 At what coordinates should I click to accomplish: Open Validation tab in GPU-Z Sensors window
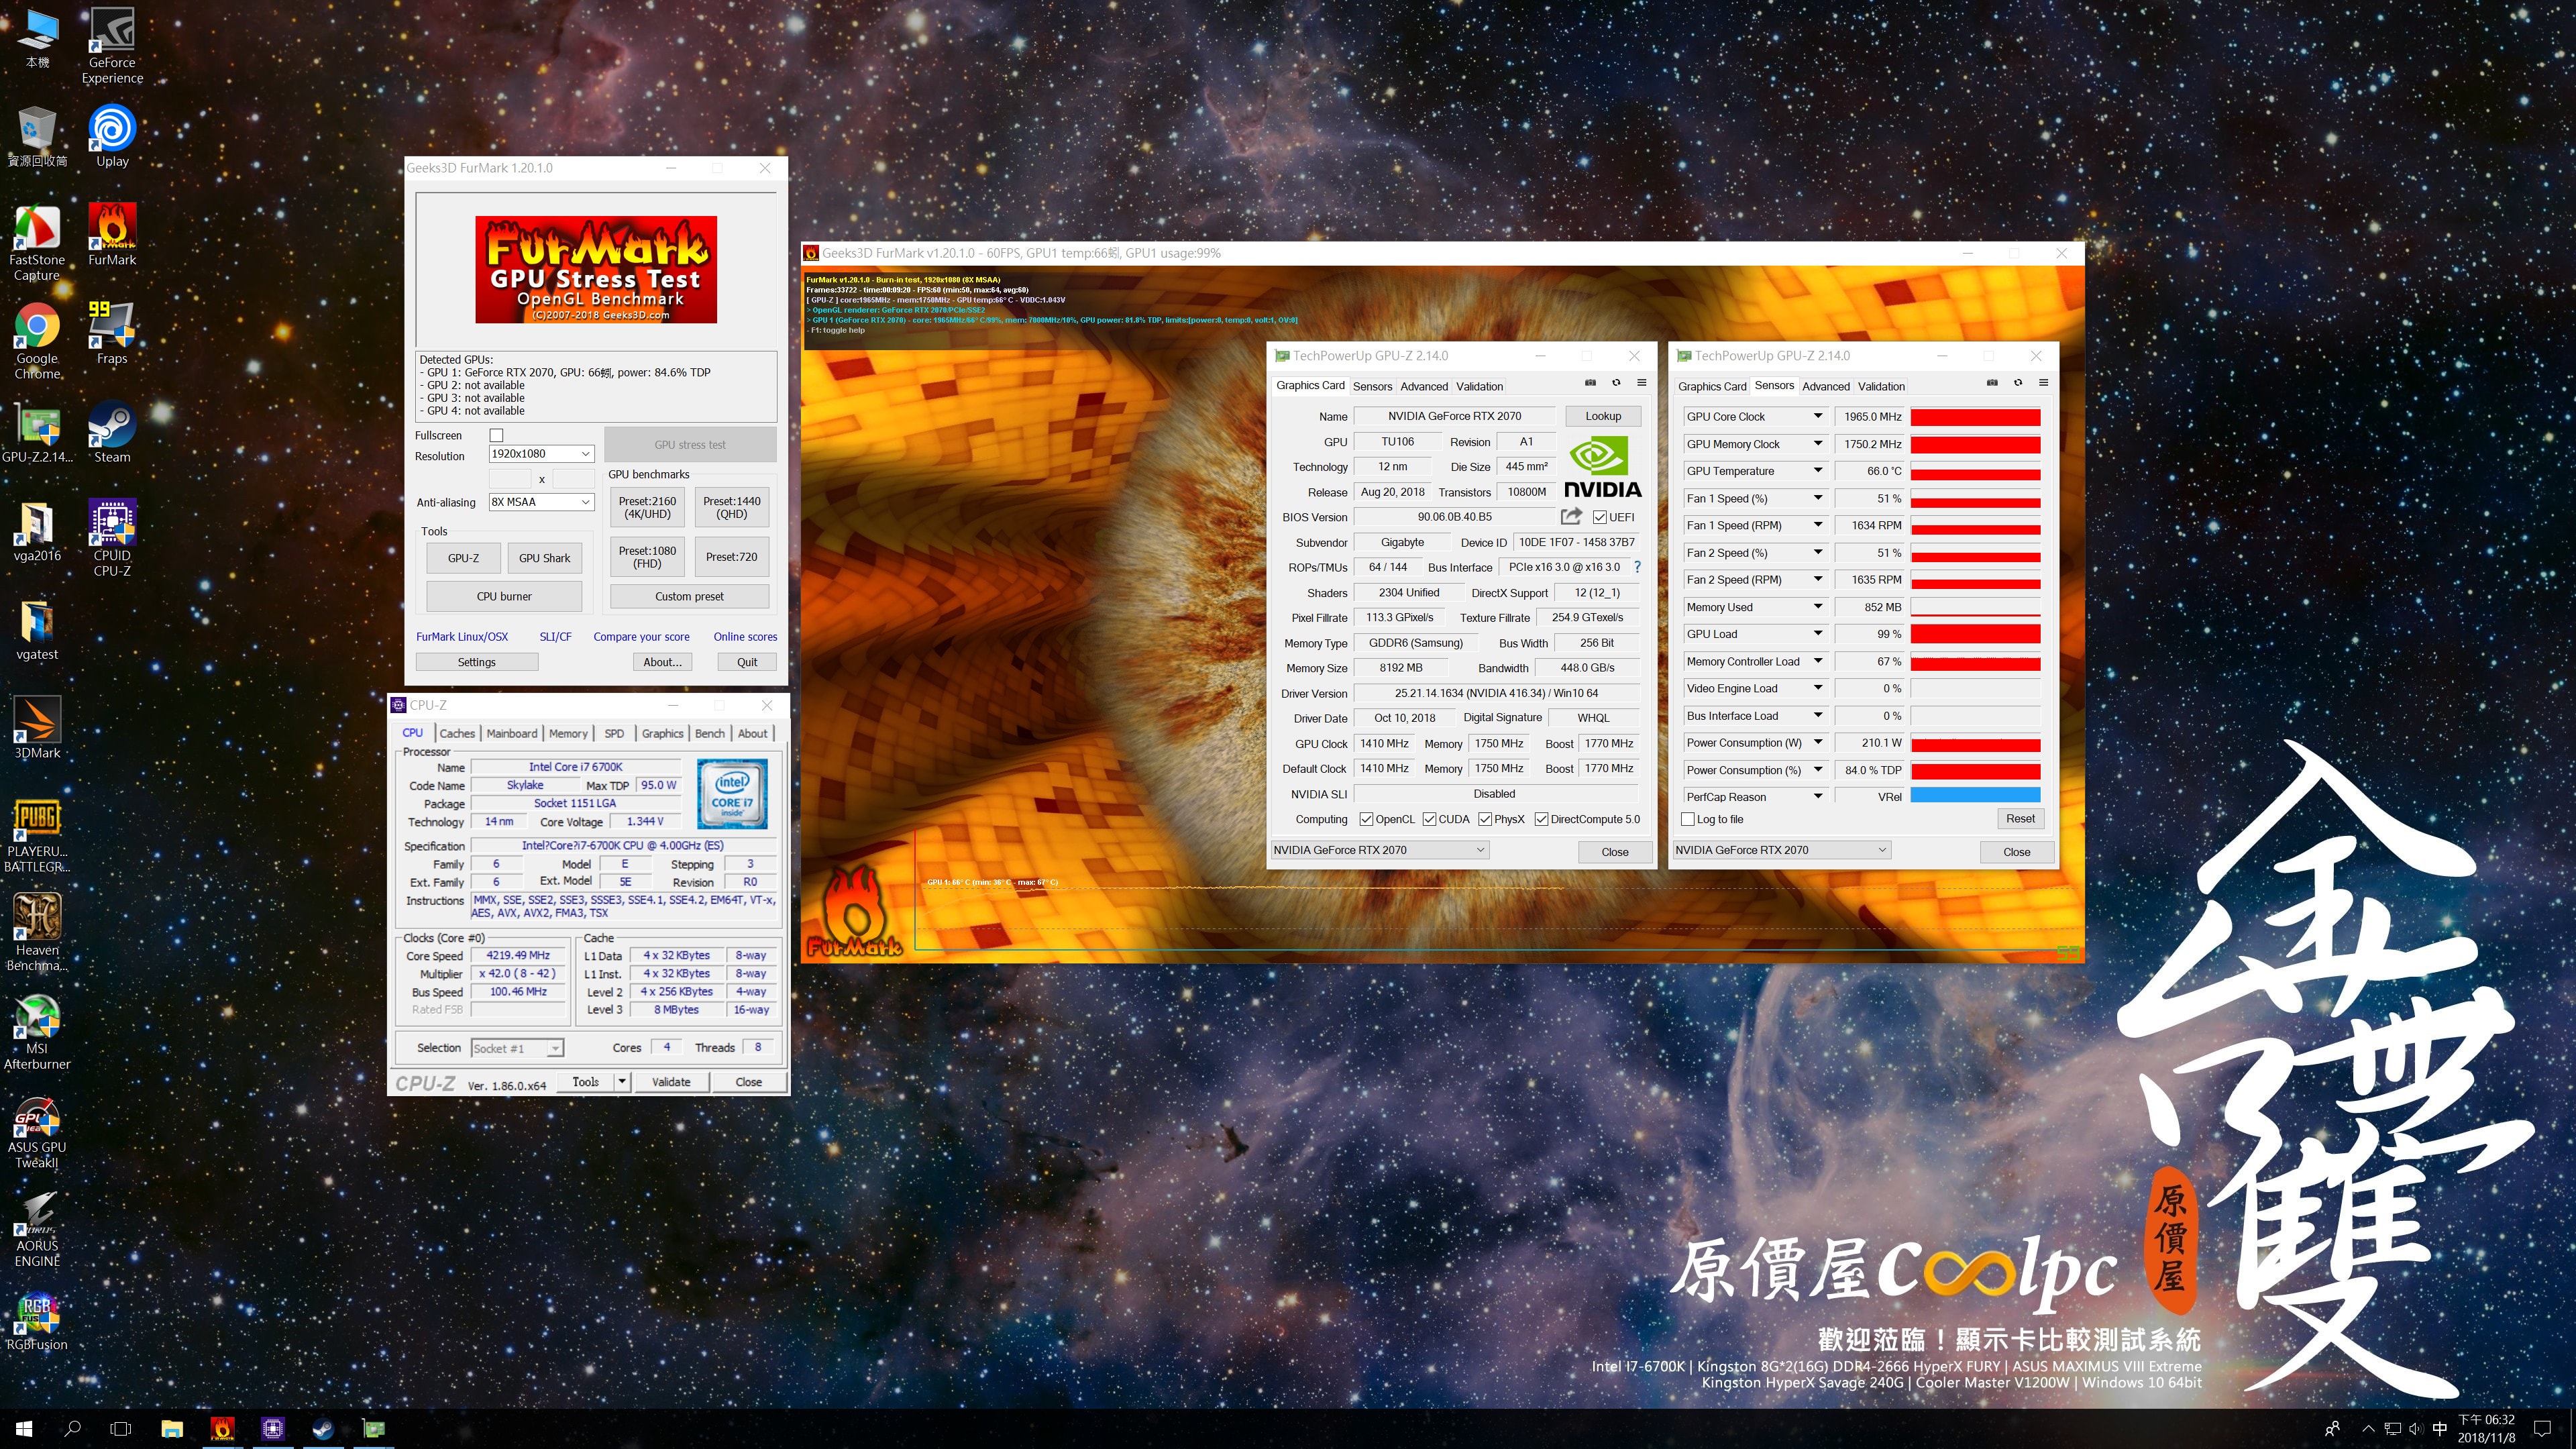pos(1881,386)
